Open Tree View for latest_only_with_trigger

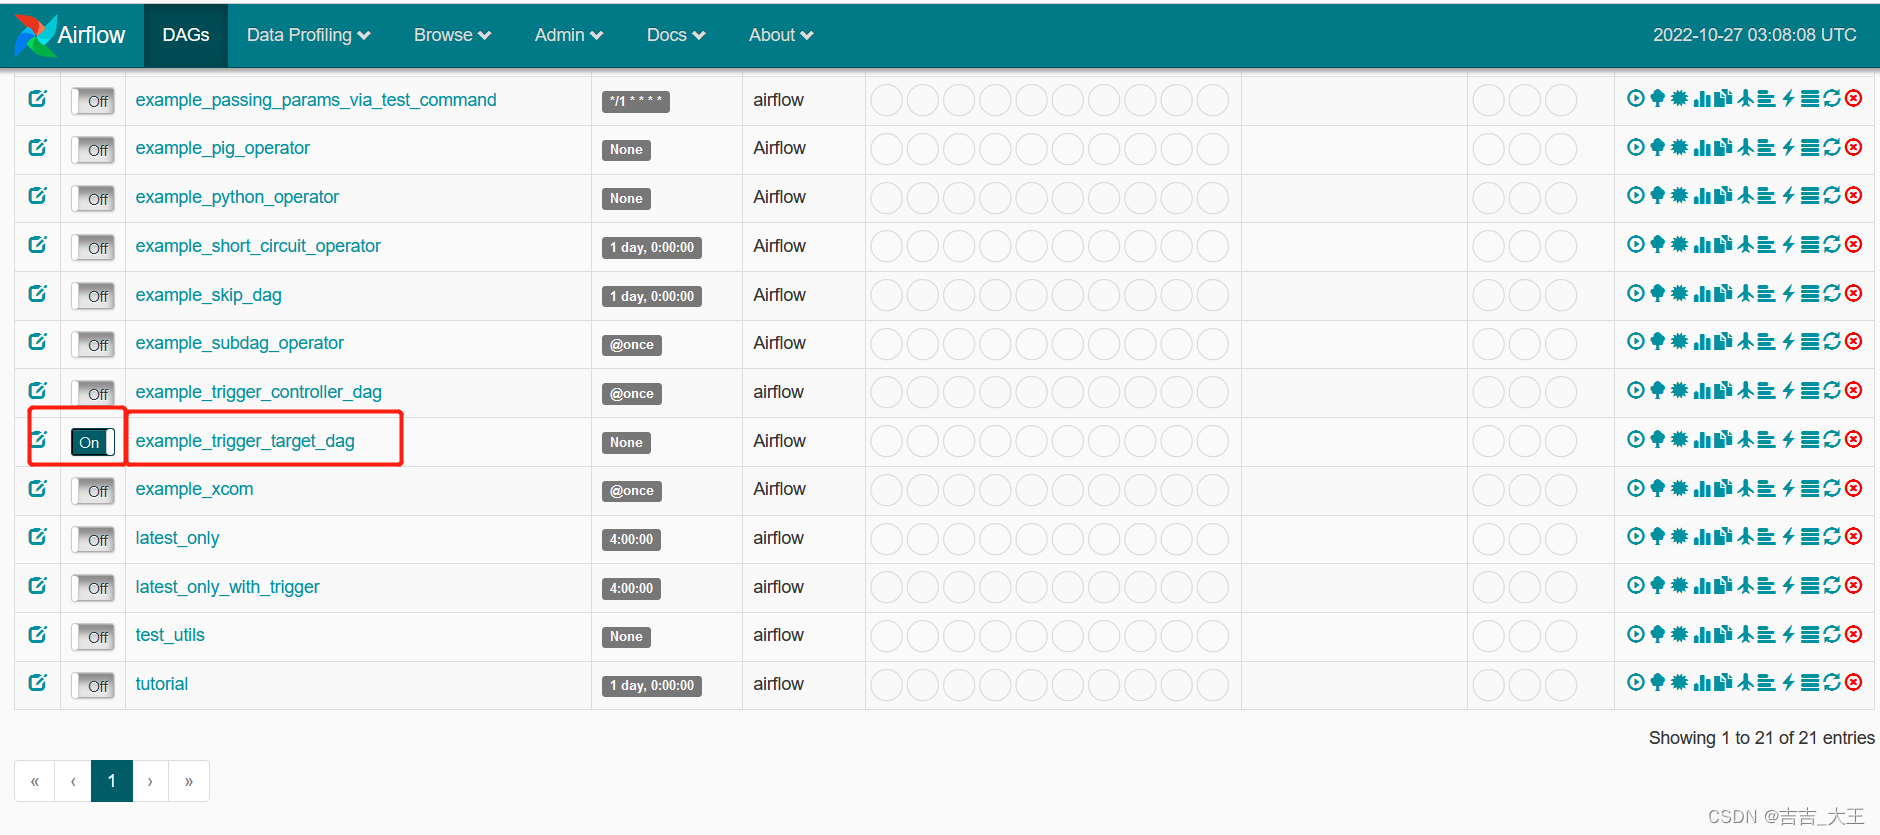click(x=1658, y=585)
